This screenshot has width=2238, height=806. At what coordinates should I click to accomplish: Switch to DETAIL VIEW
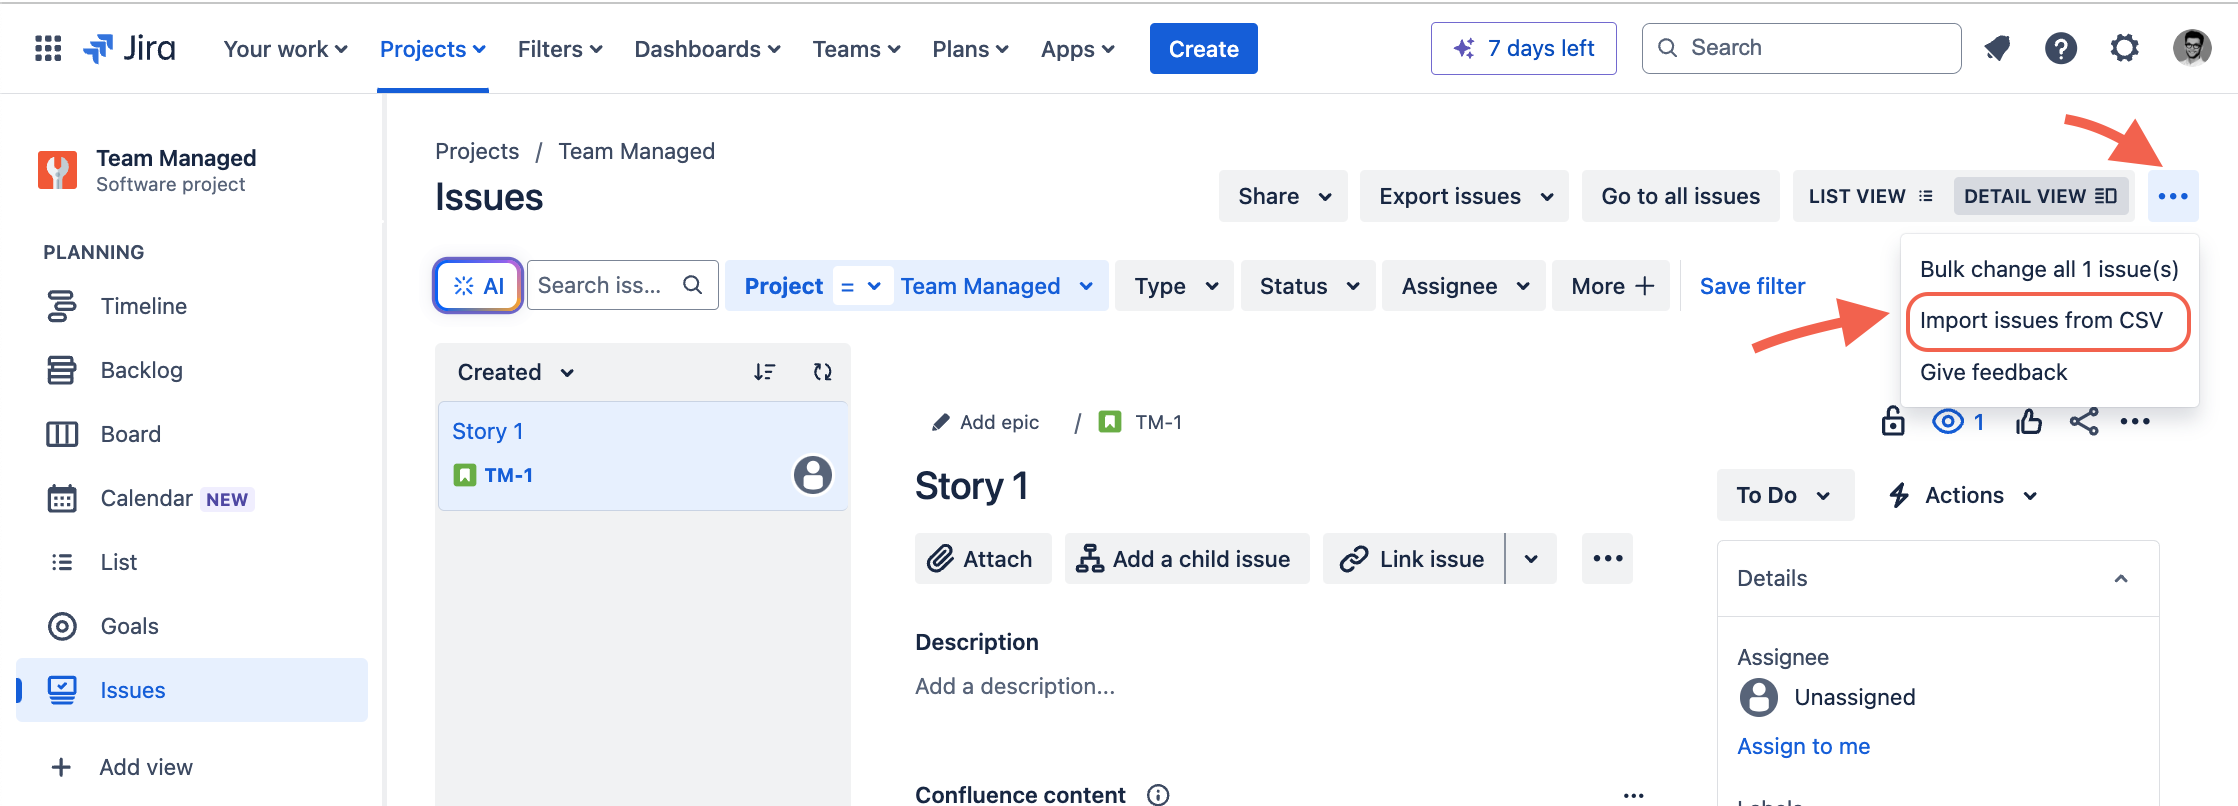[2039, 196]
